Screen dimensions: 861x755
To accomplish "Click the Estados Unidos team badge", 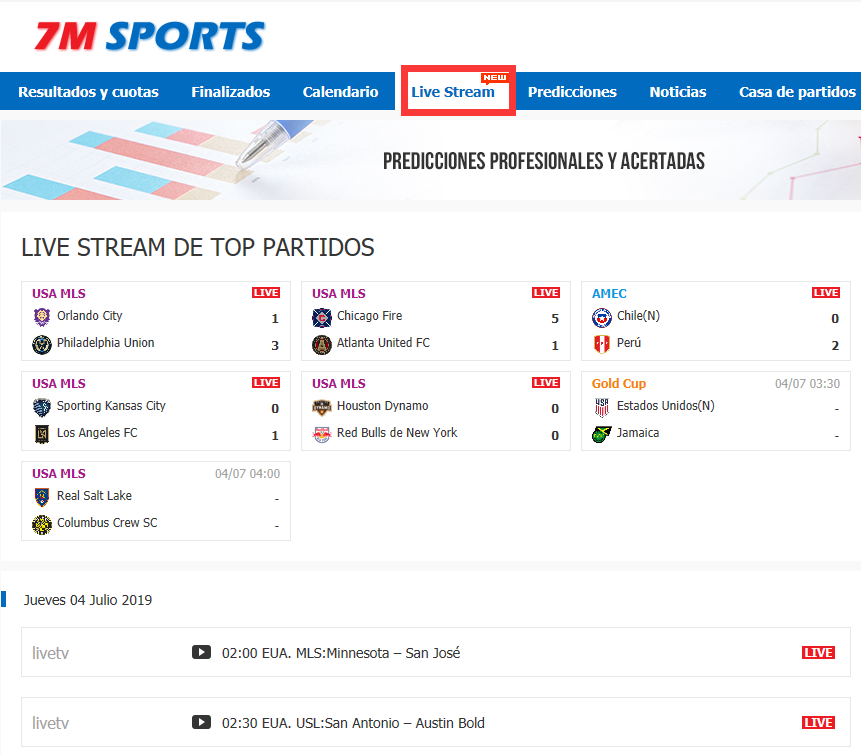I will (x=602, y=407).
